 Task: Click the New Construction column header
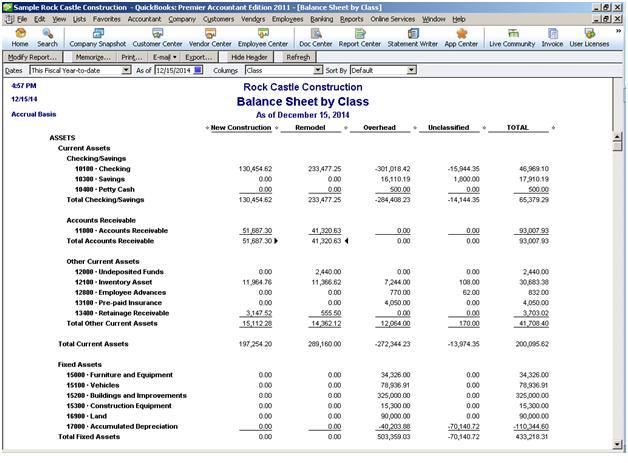[x=241, y=127]
